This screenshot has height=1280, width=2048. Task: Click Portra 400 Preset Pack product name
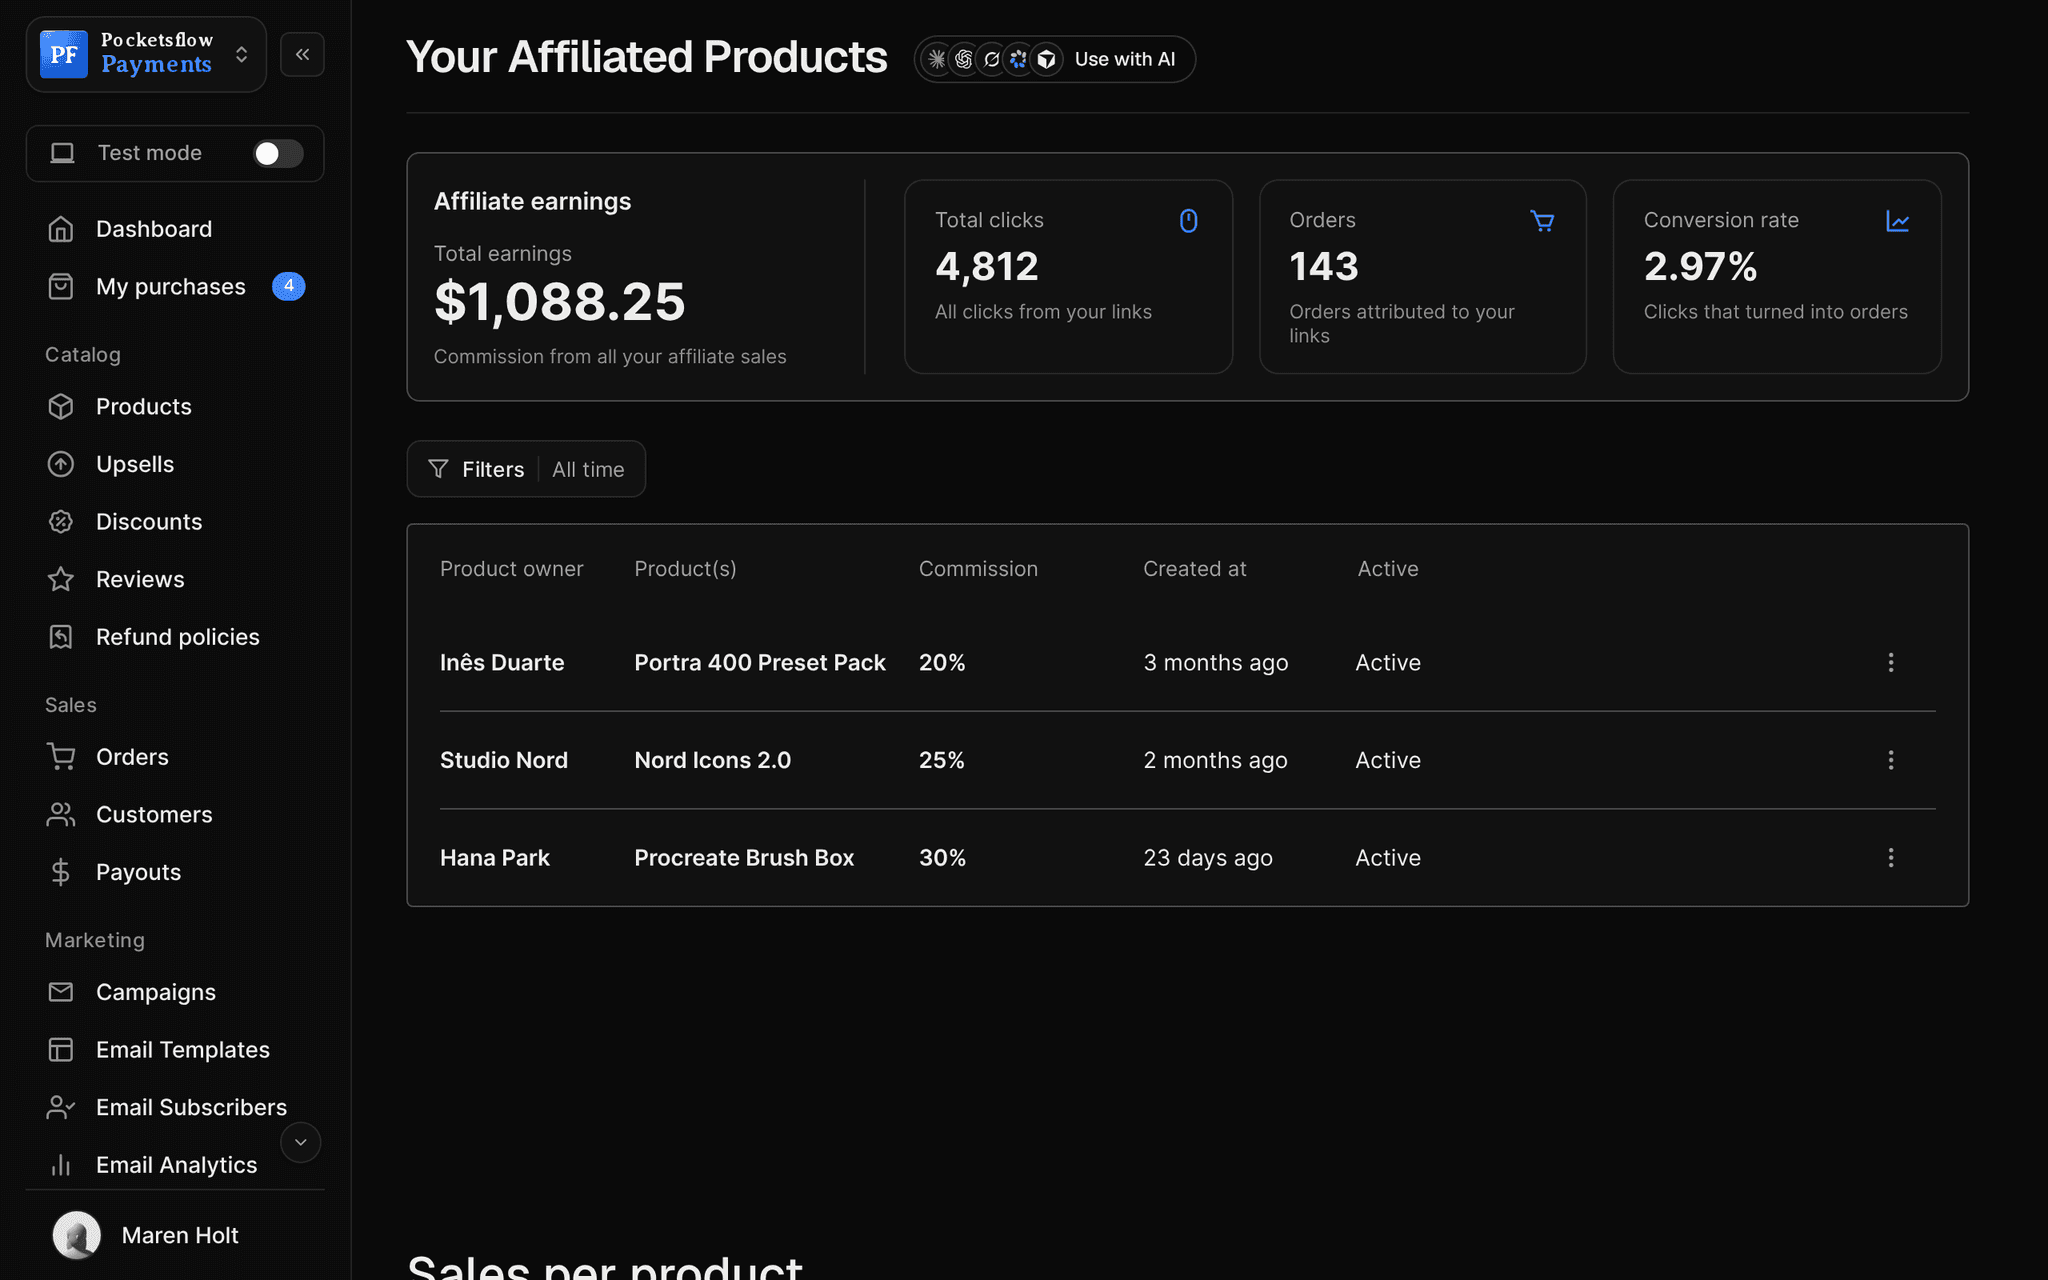pyautogui.click(x=760, y=663)
